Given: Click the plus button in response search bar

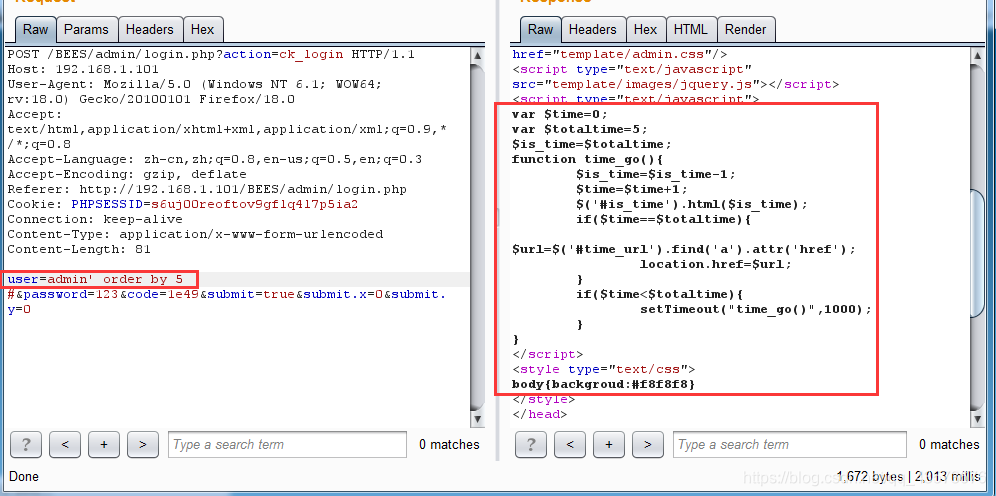Looking at the screenshot, I should pyautogui.click(x=609, y=445).
